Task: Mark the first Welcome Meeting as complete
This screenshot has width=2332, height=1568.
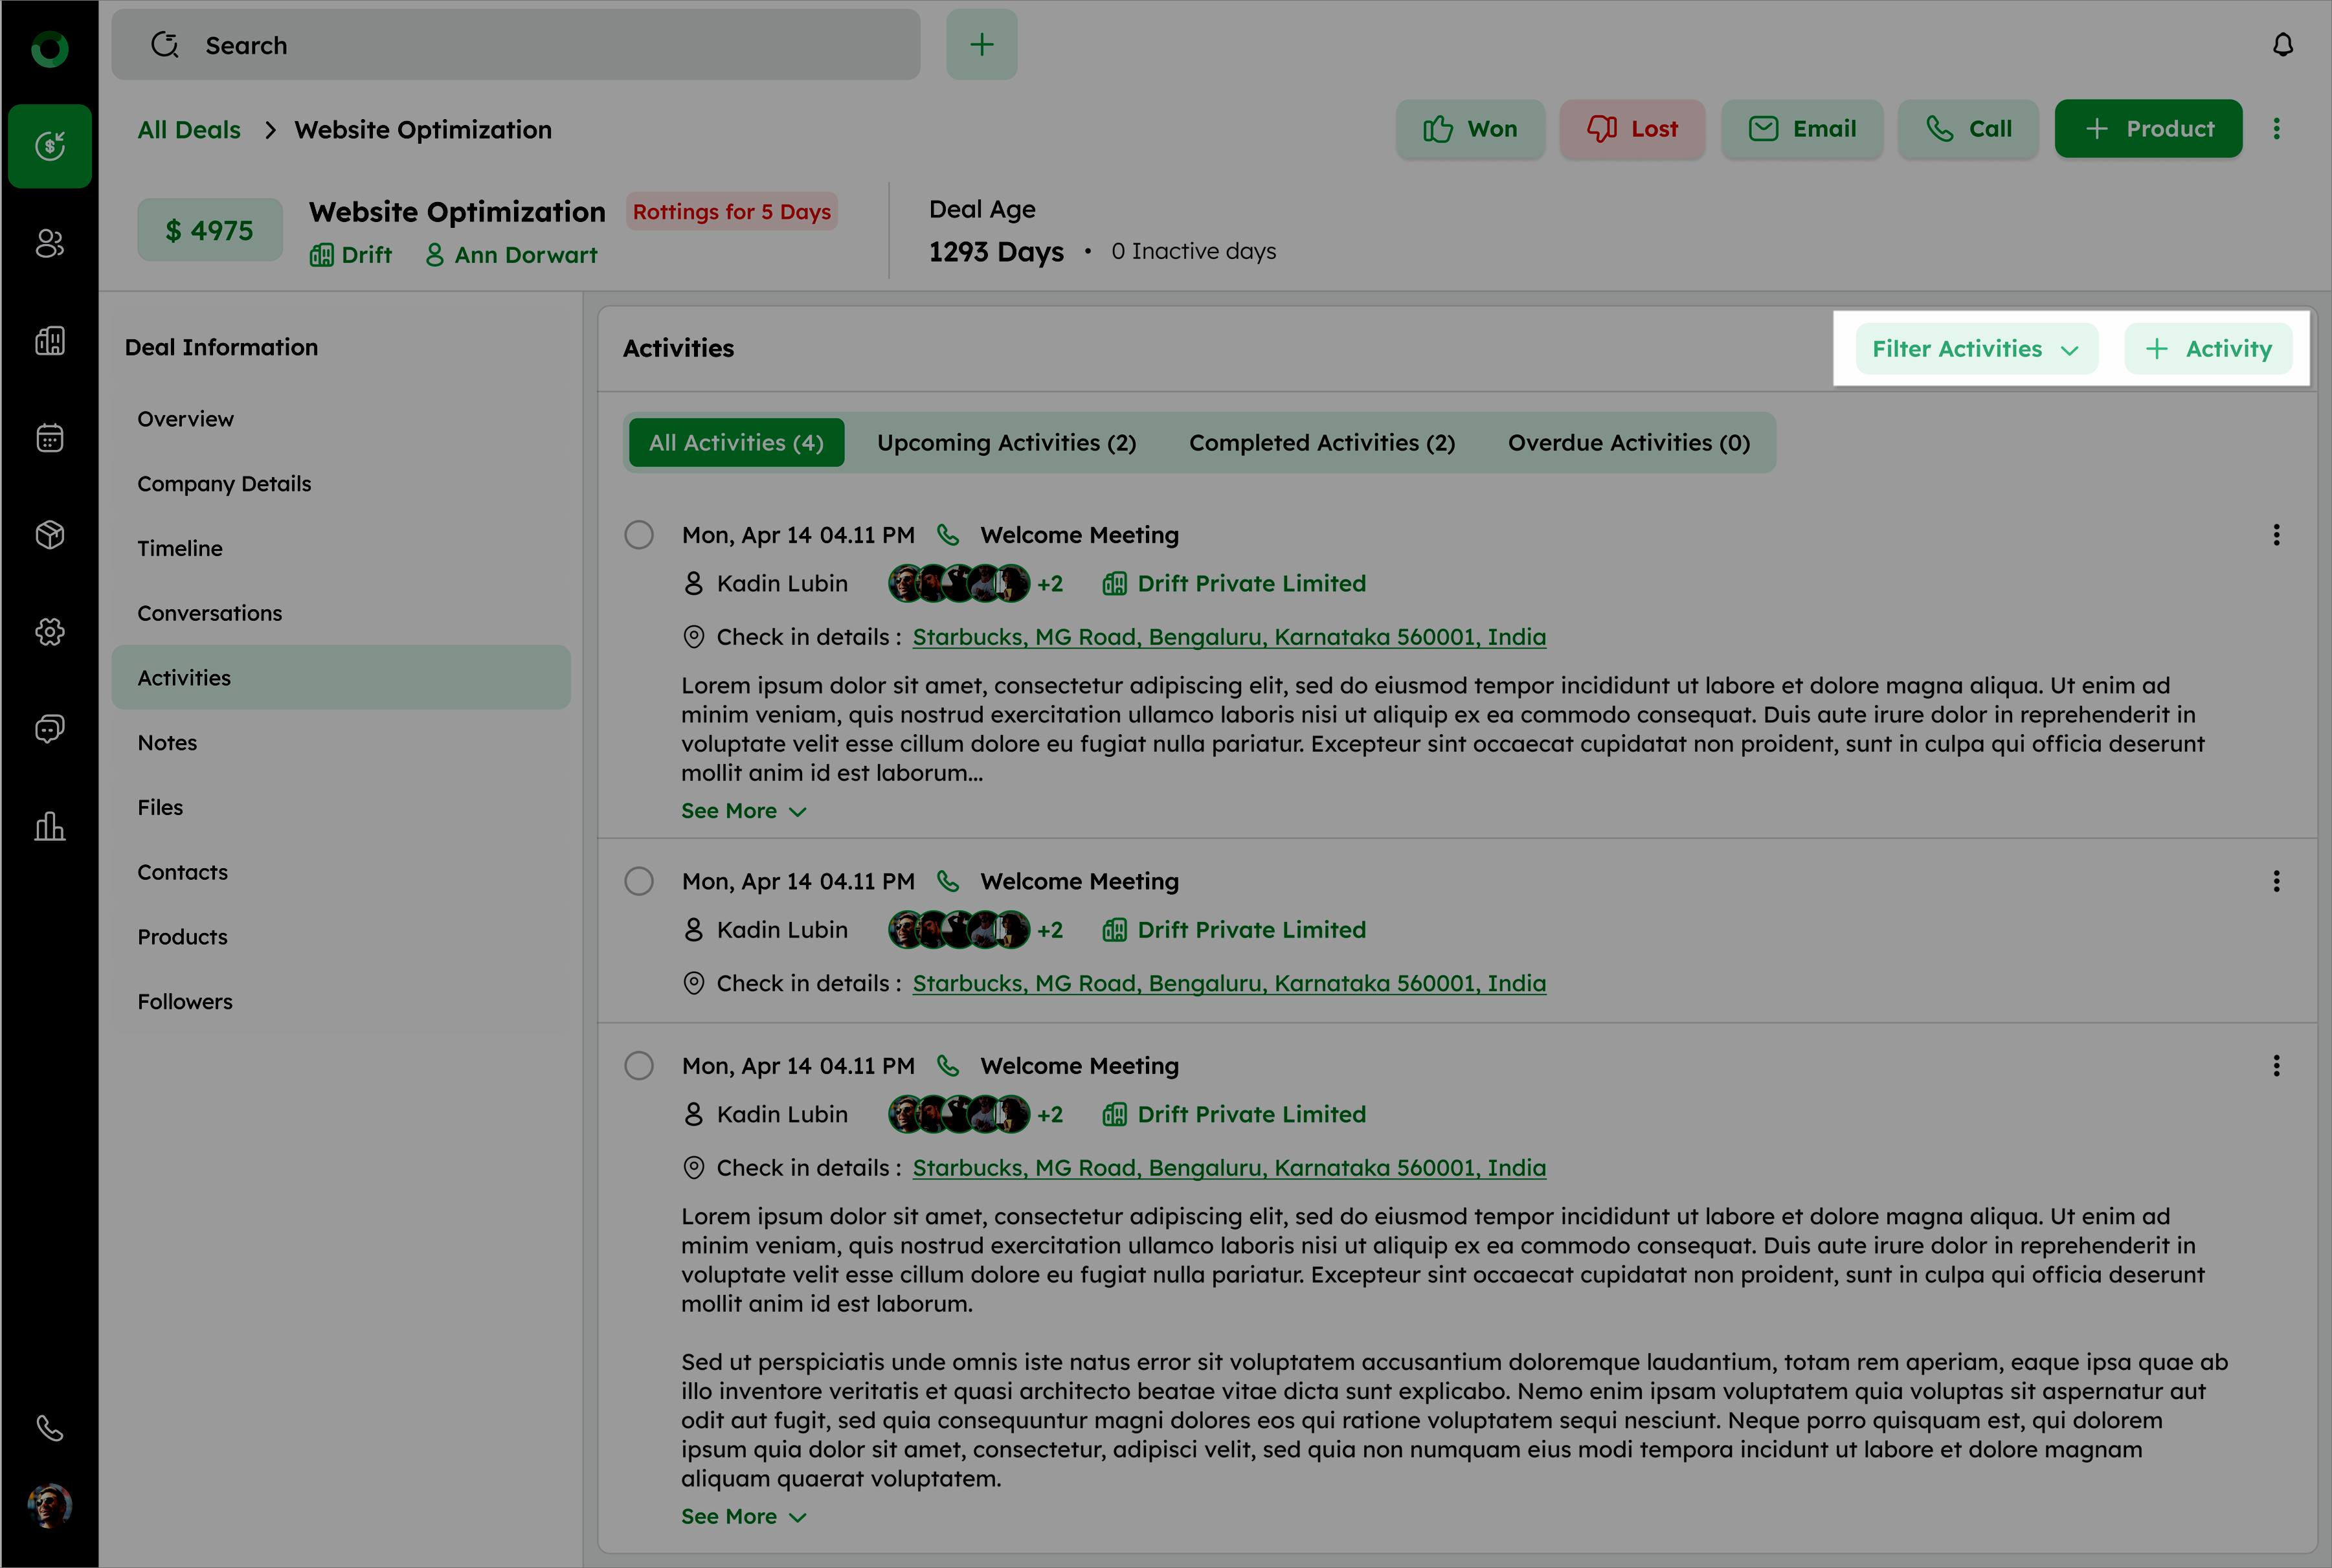Action: click(x=639, y=535)
